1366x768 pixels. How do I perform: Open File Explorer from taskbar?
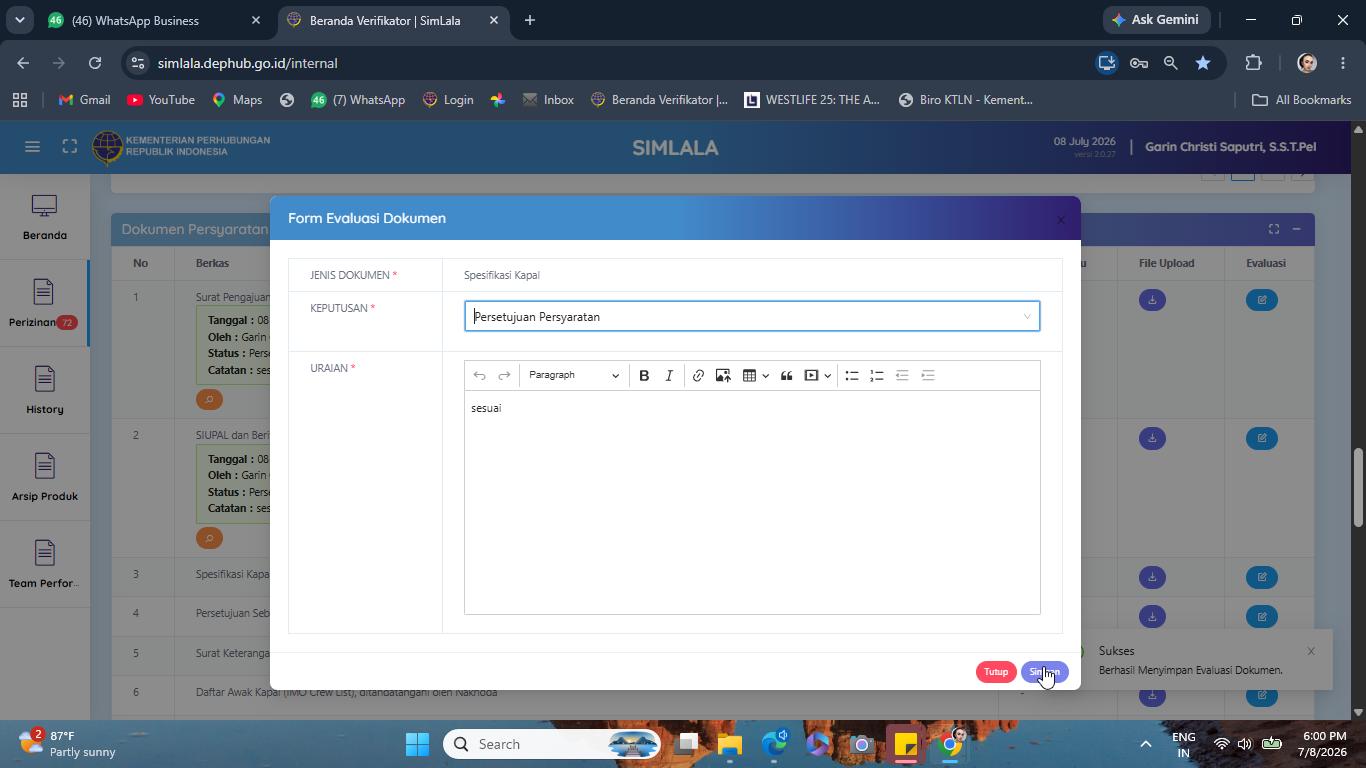tap(730, 744)
